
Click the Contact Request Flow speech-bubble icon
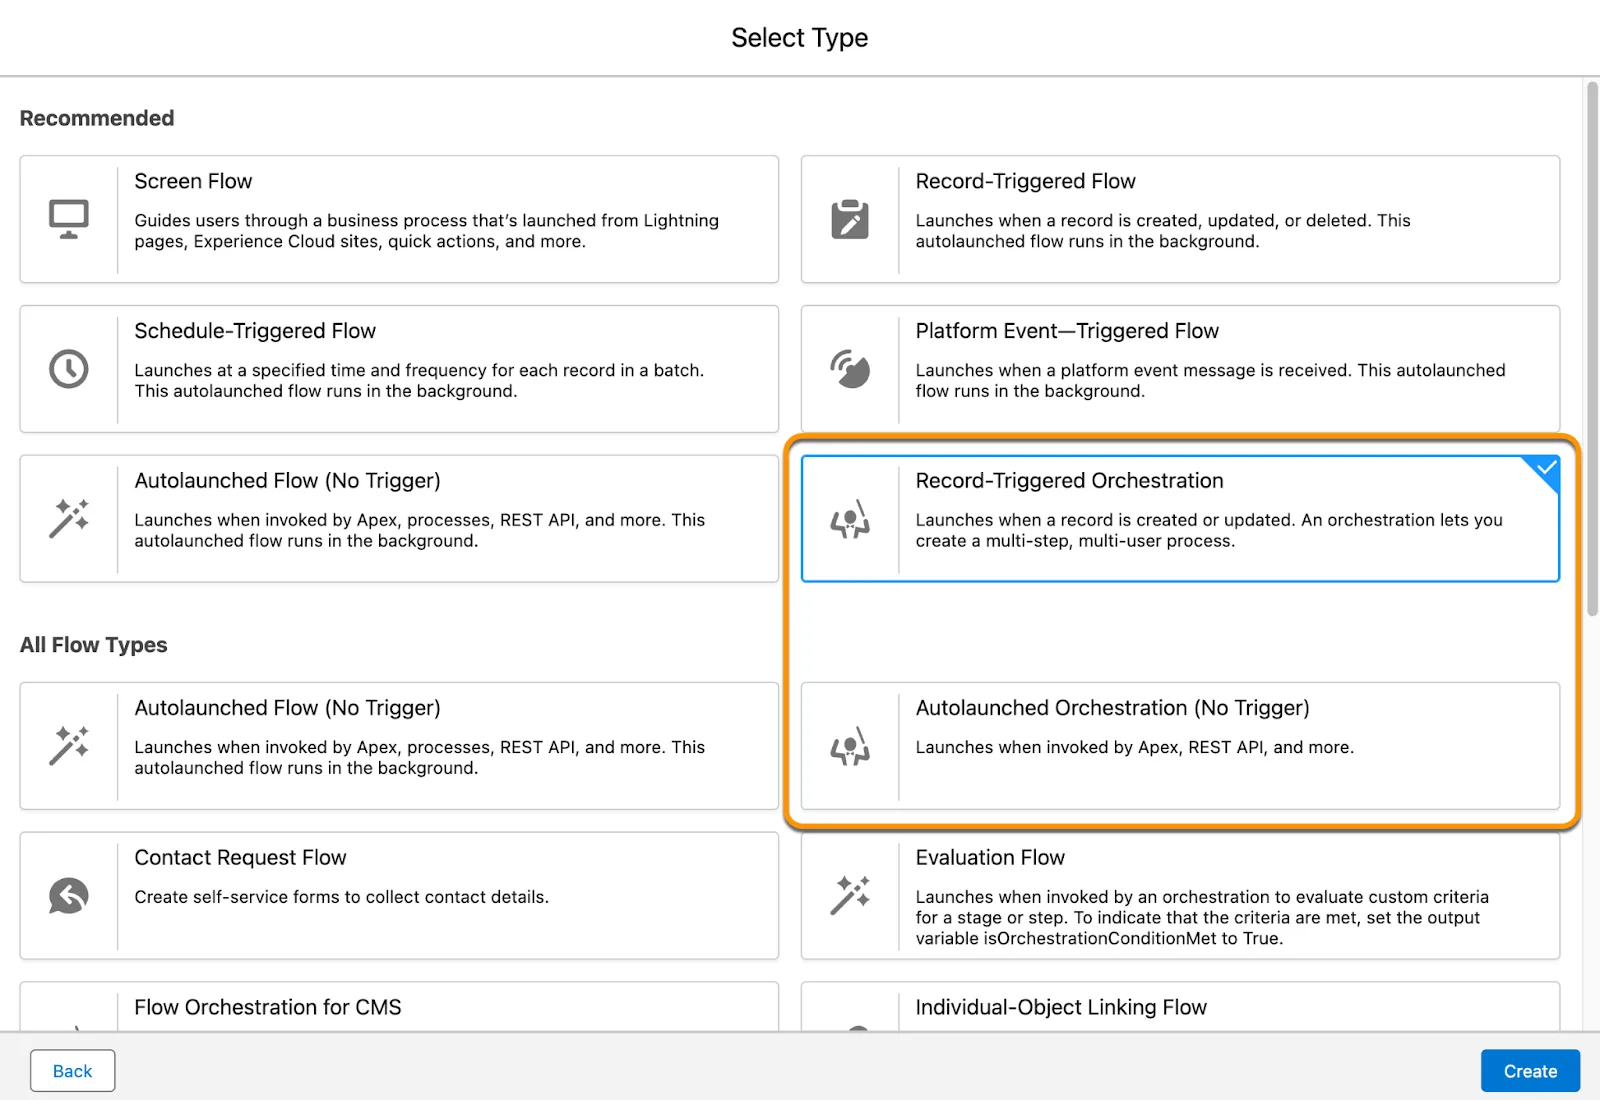point(67,896)
